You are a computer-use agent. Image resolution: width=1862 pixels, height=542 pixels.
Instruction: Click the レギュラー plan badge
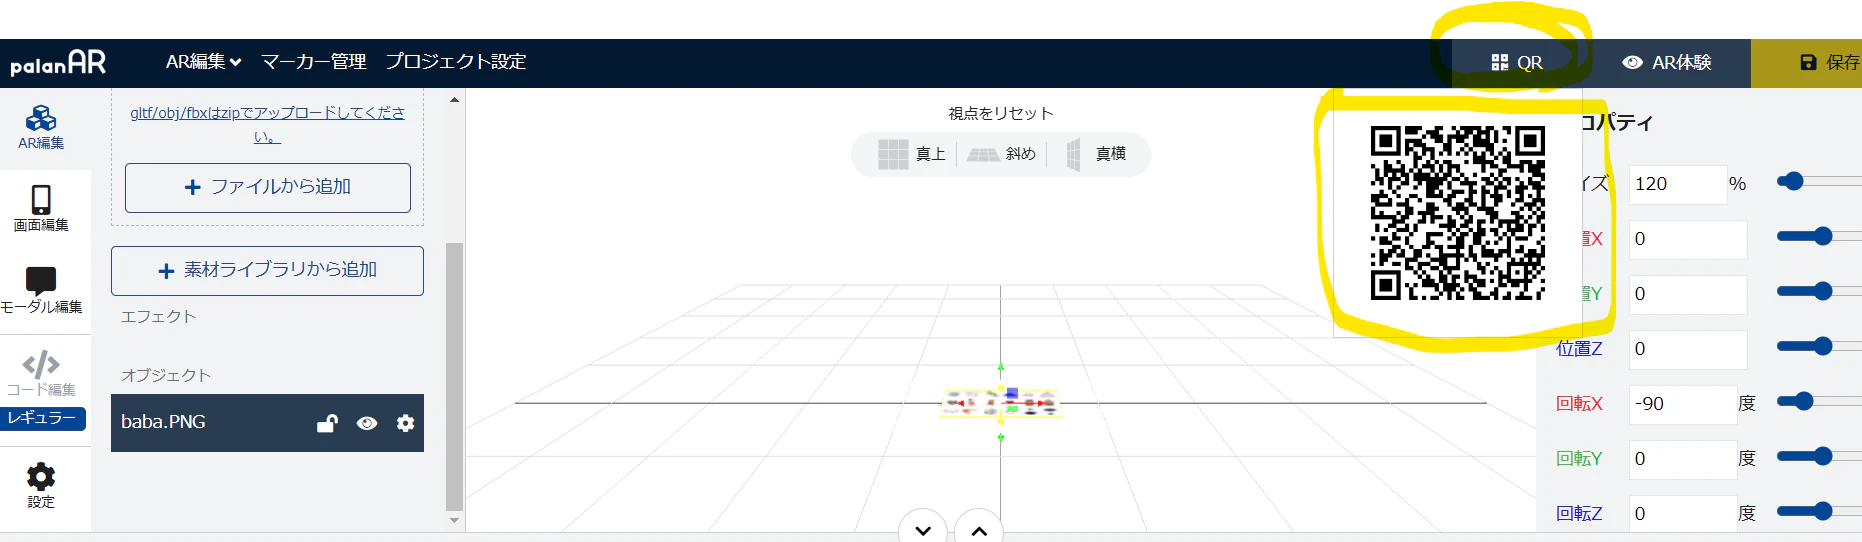(x=42, y=418)
